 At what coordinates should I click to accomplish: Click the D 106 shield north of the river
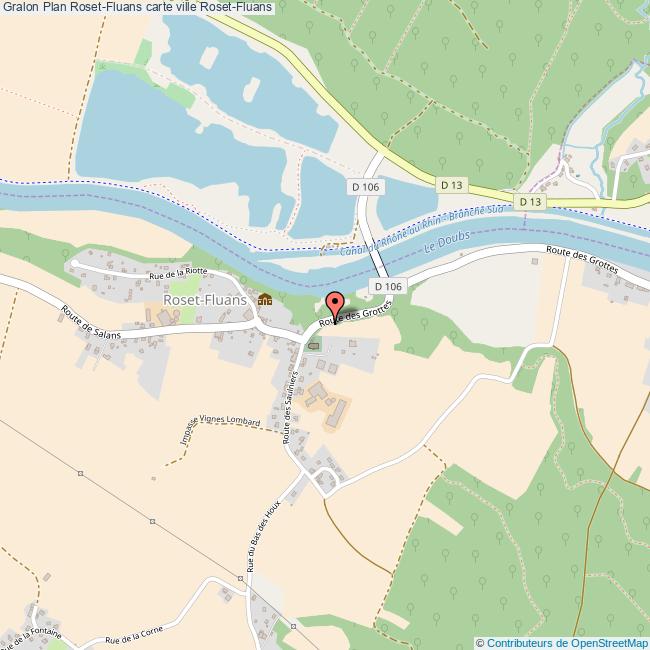[x=365, y=187]
